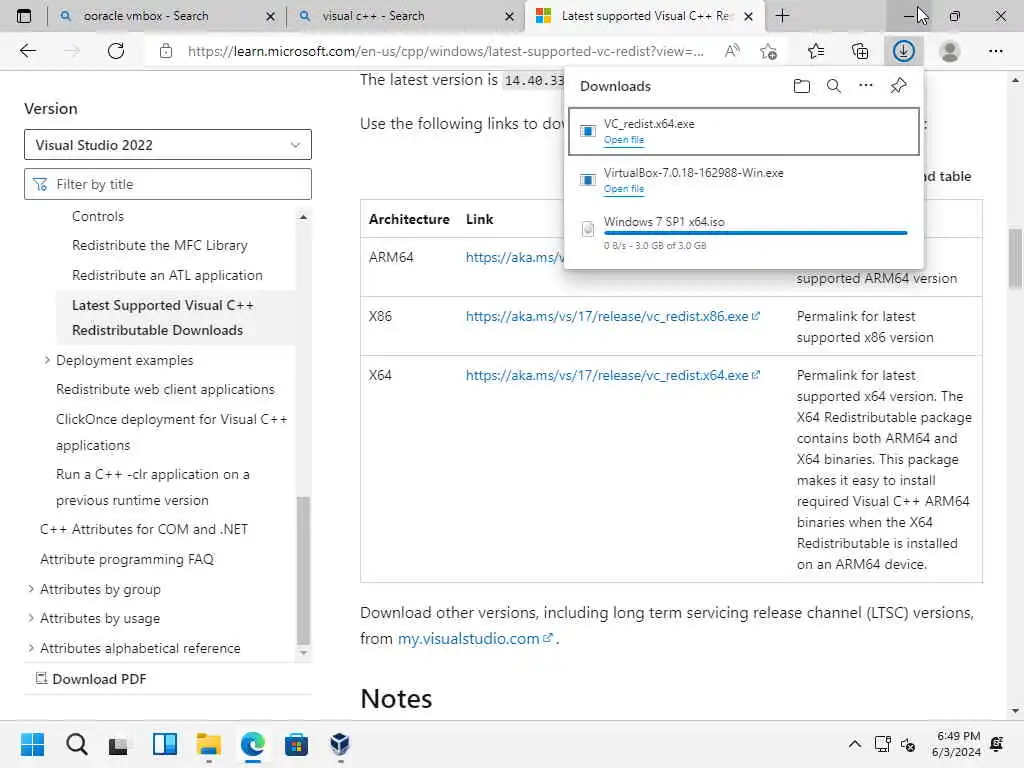Click the page vertical scrollbar thumb
Viewport: 1024px width, 768px height.
1015,259
